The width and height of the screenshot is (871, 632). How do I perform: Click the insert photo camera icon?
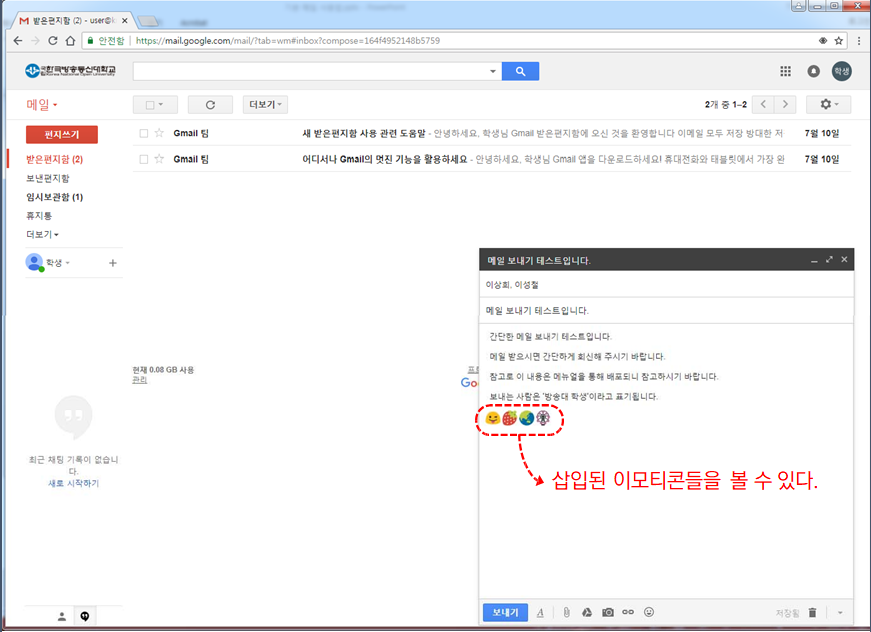point(608,612)
